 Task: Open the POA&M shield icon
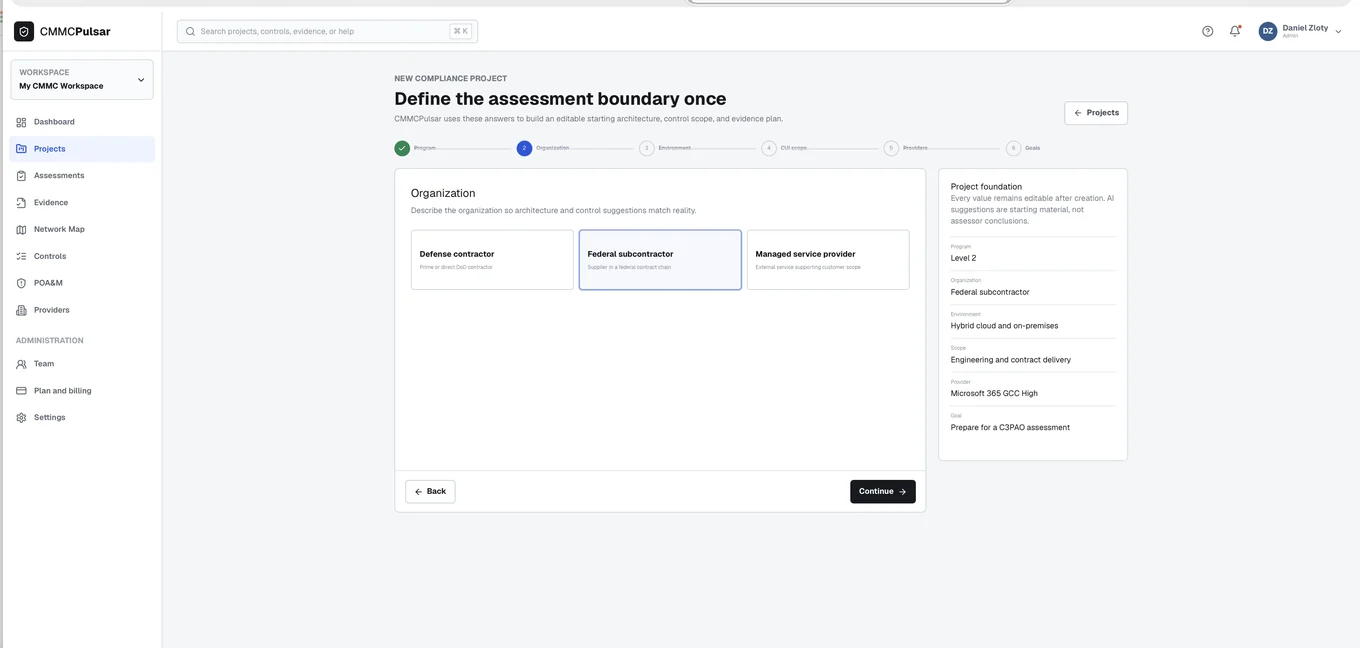coord(21,283)
